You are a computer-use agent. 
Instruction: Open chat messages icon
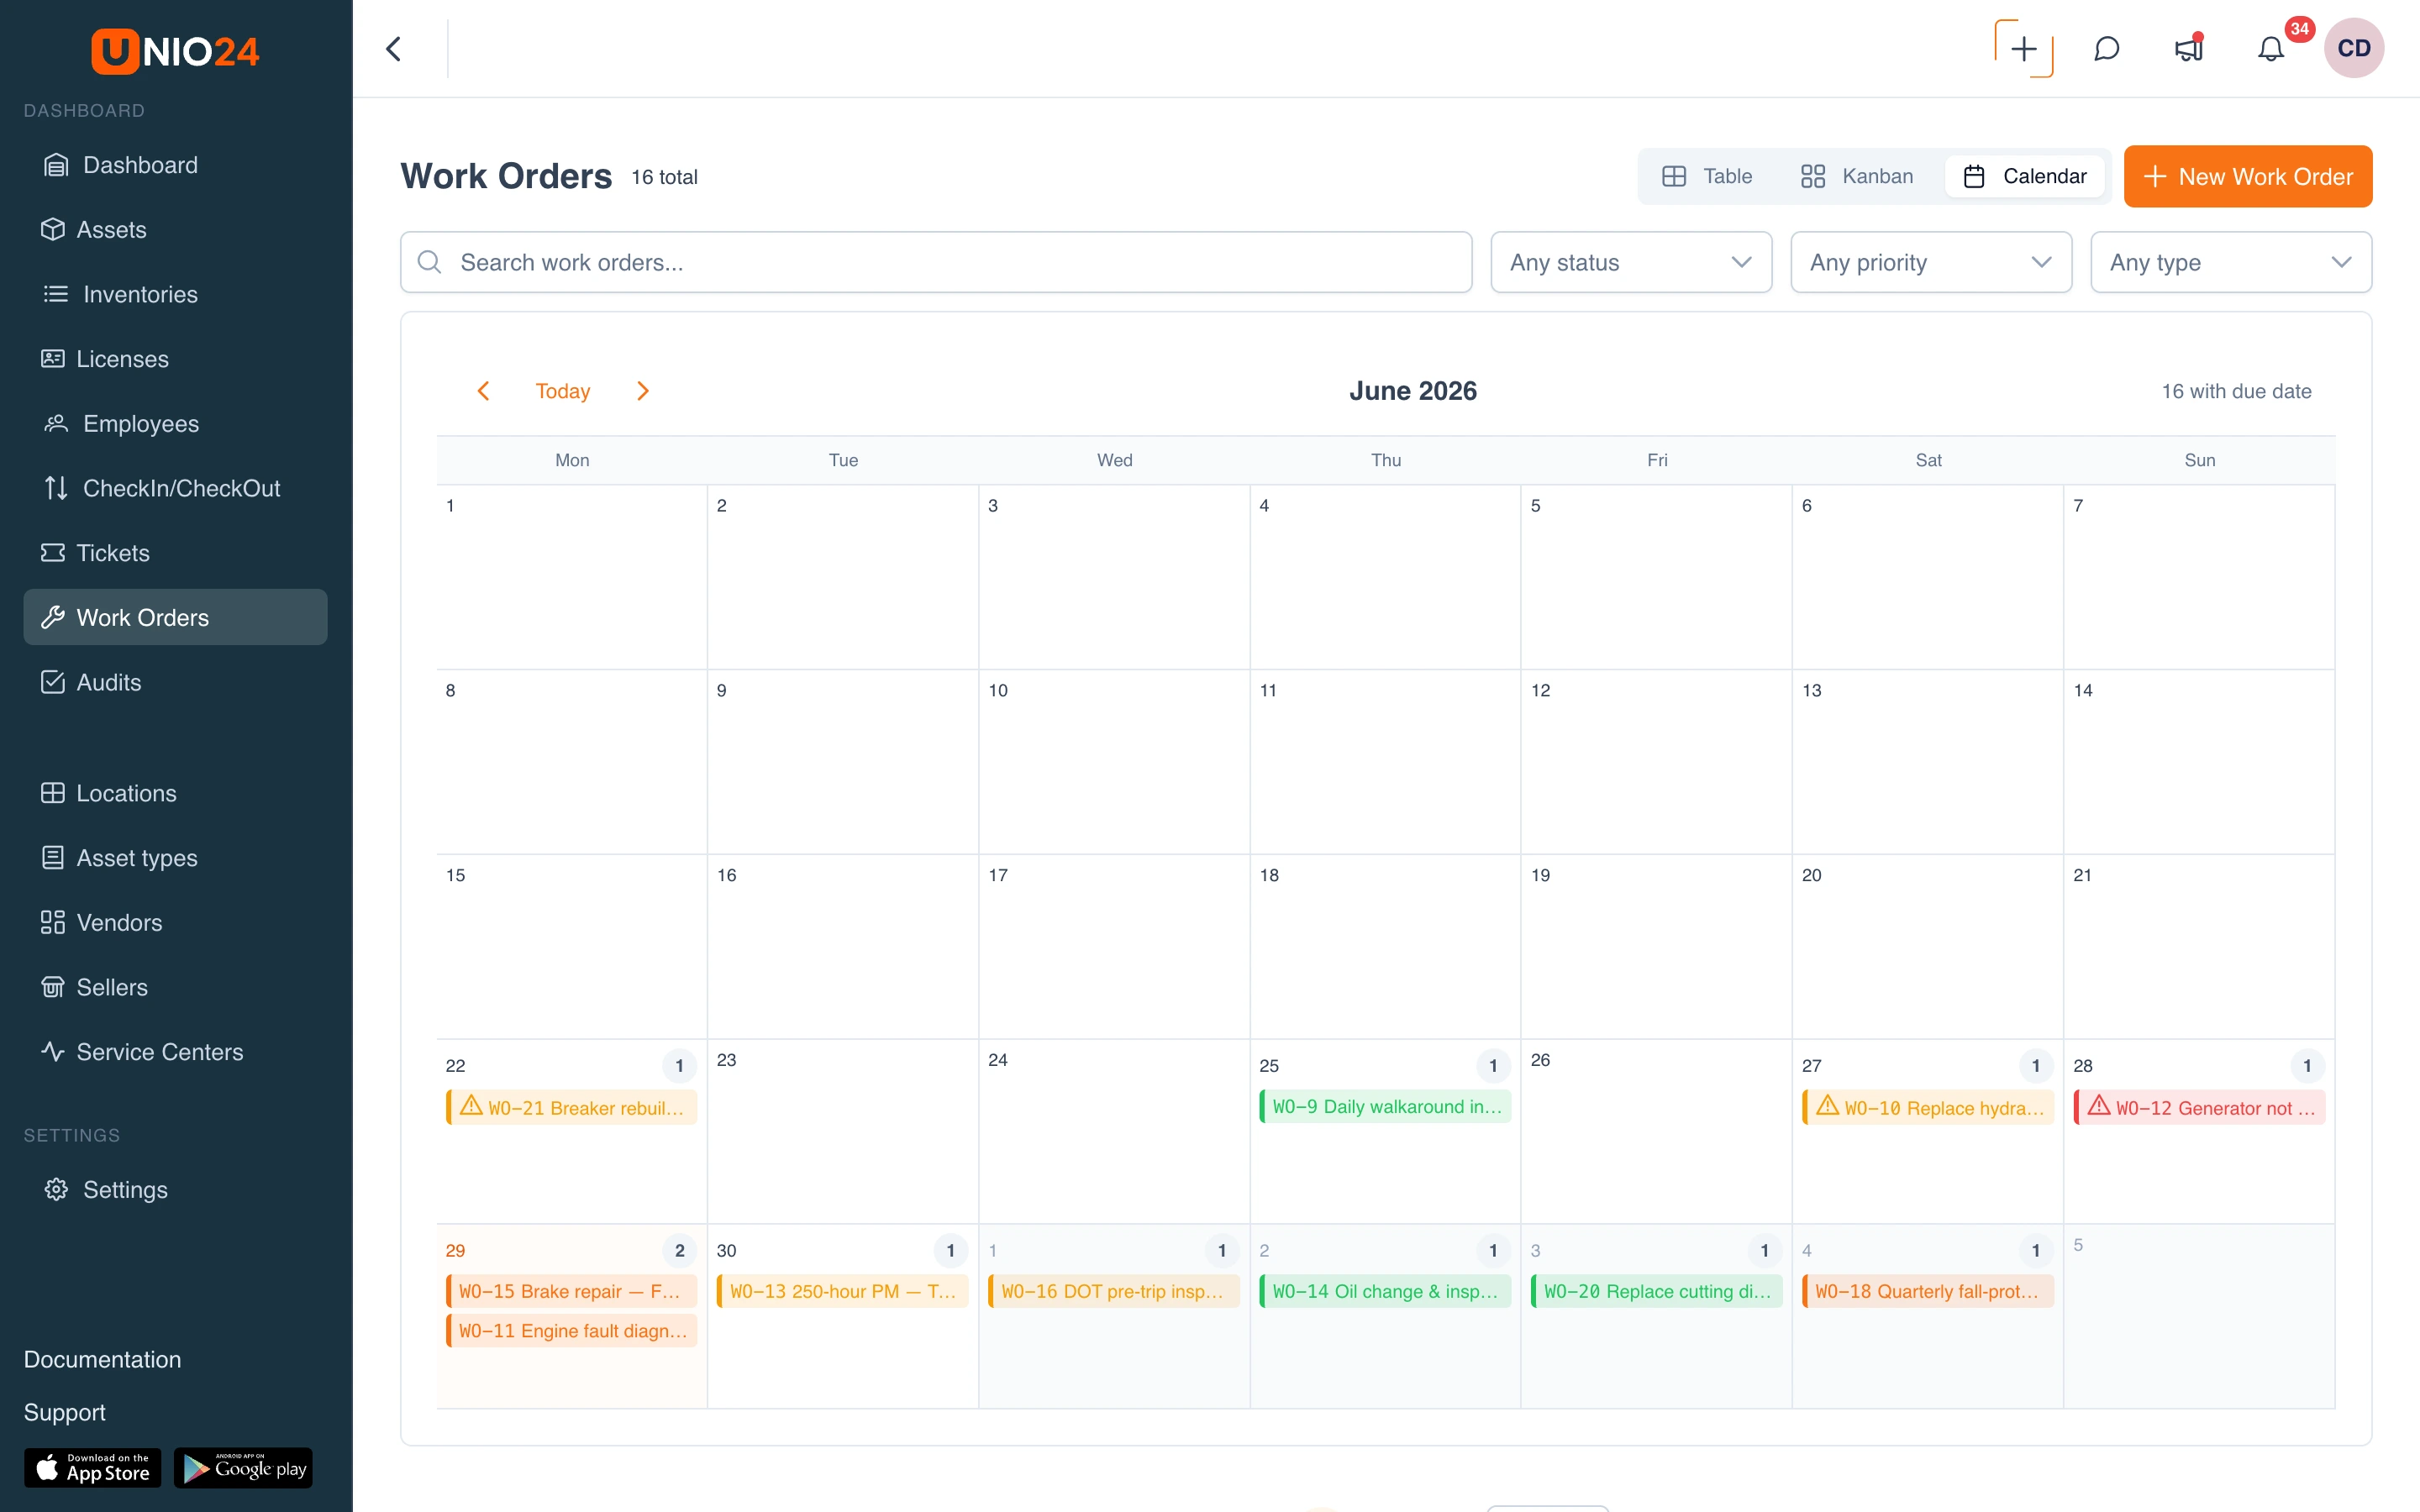[2106, 49]
